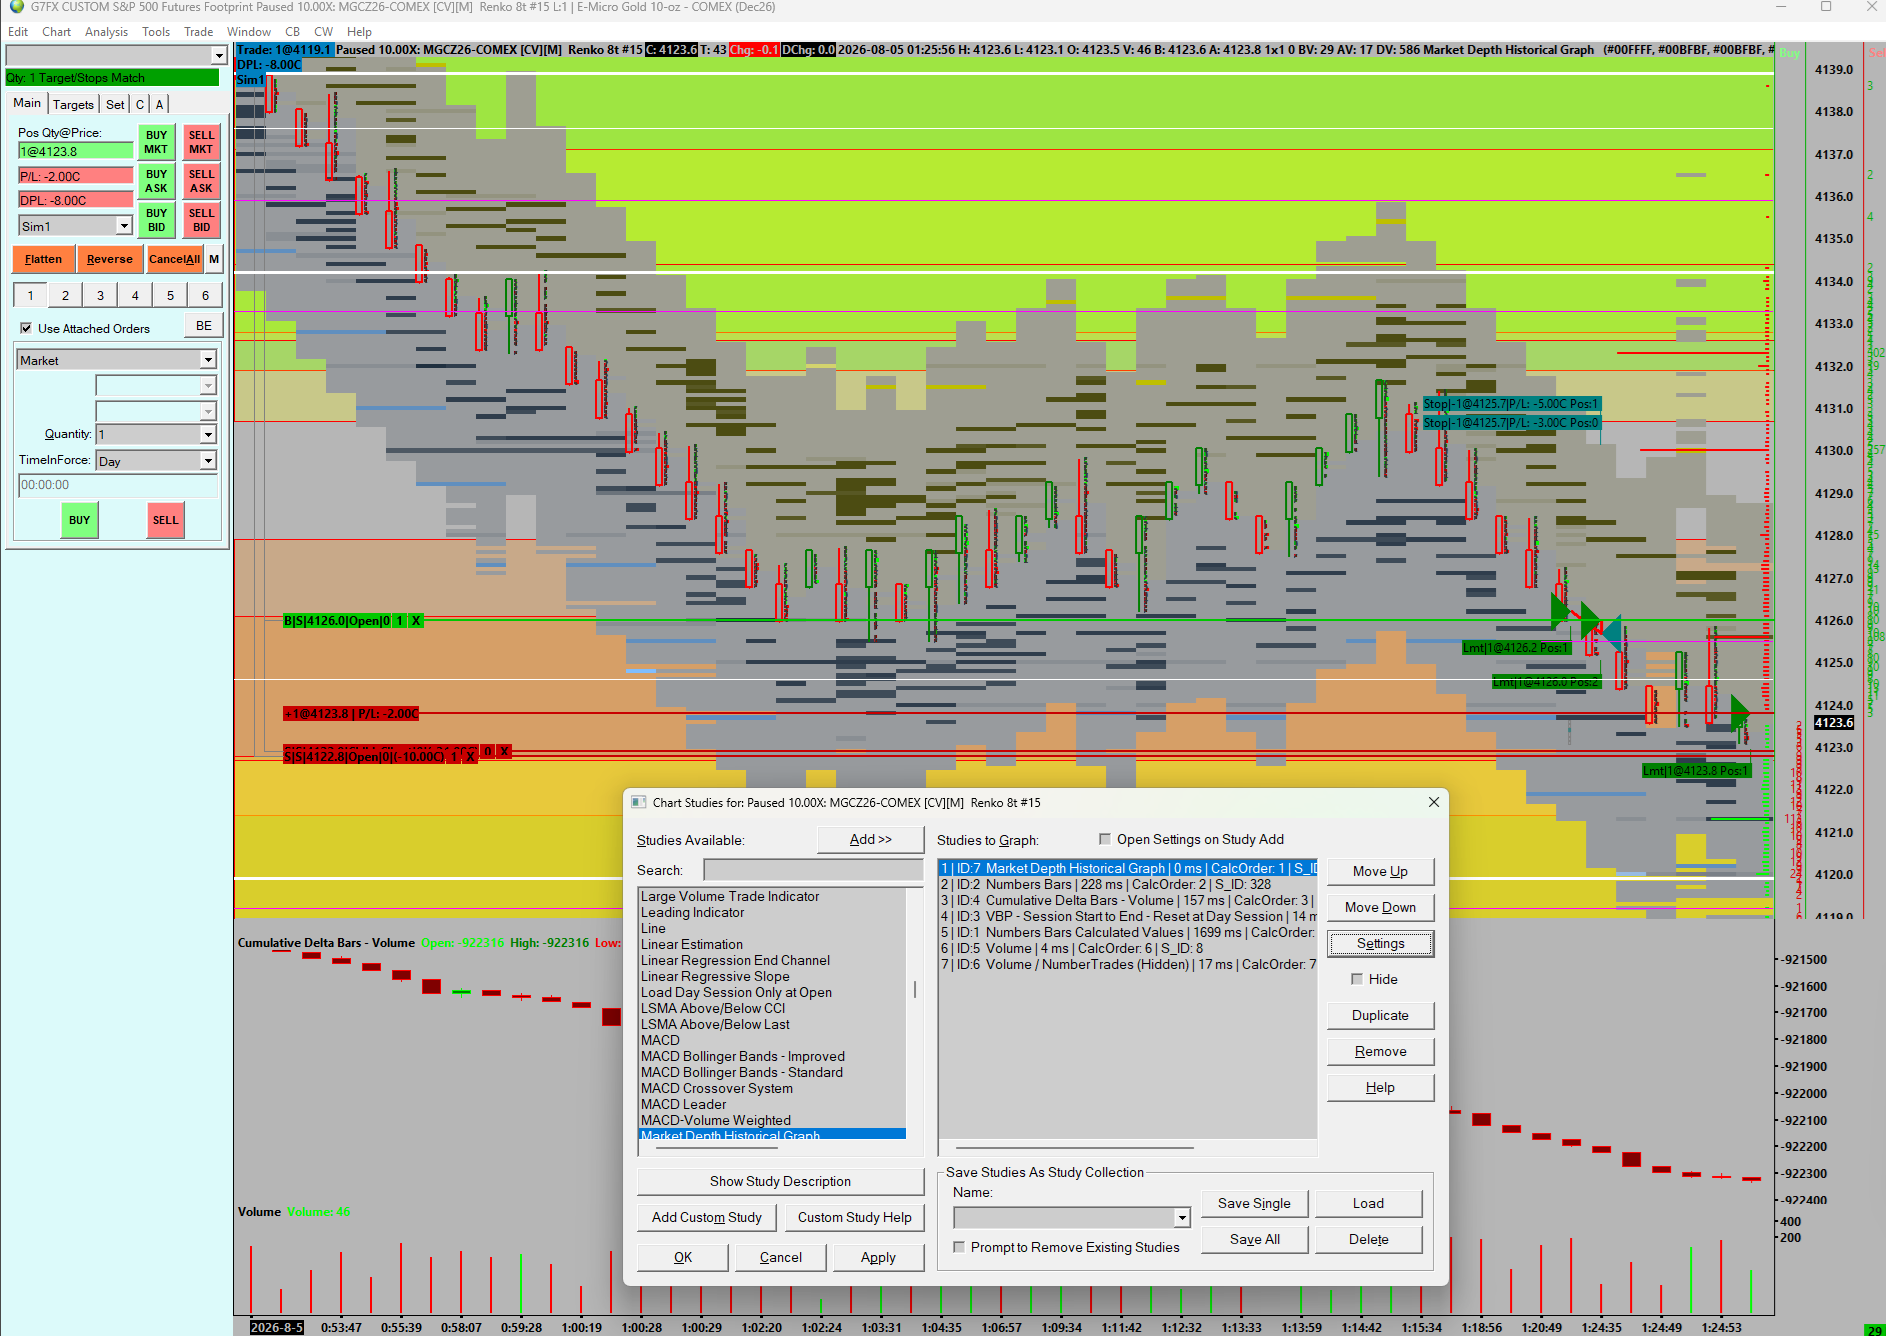Click Add >> to add selected study

[x=870, y=840]
